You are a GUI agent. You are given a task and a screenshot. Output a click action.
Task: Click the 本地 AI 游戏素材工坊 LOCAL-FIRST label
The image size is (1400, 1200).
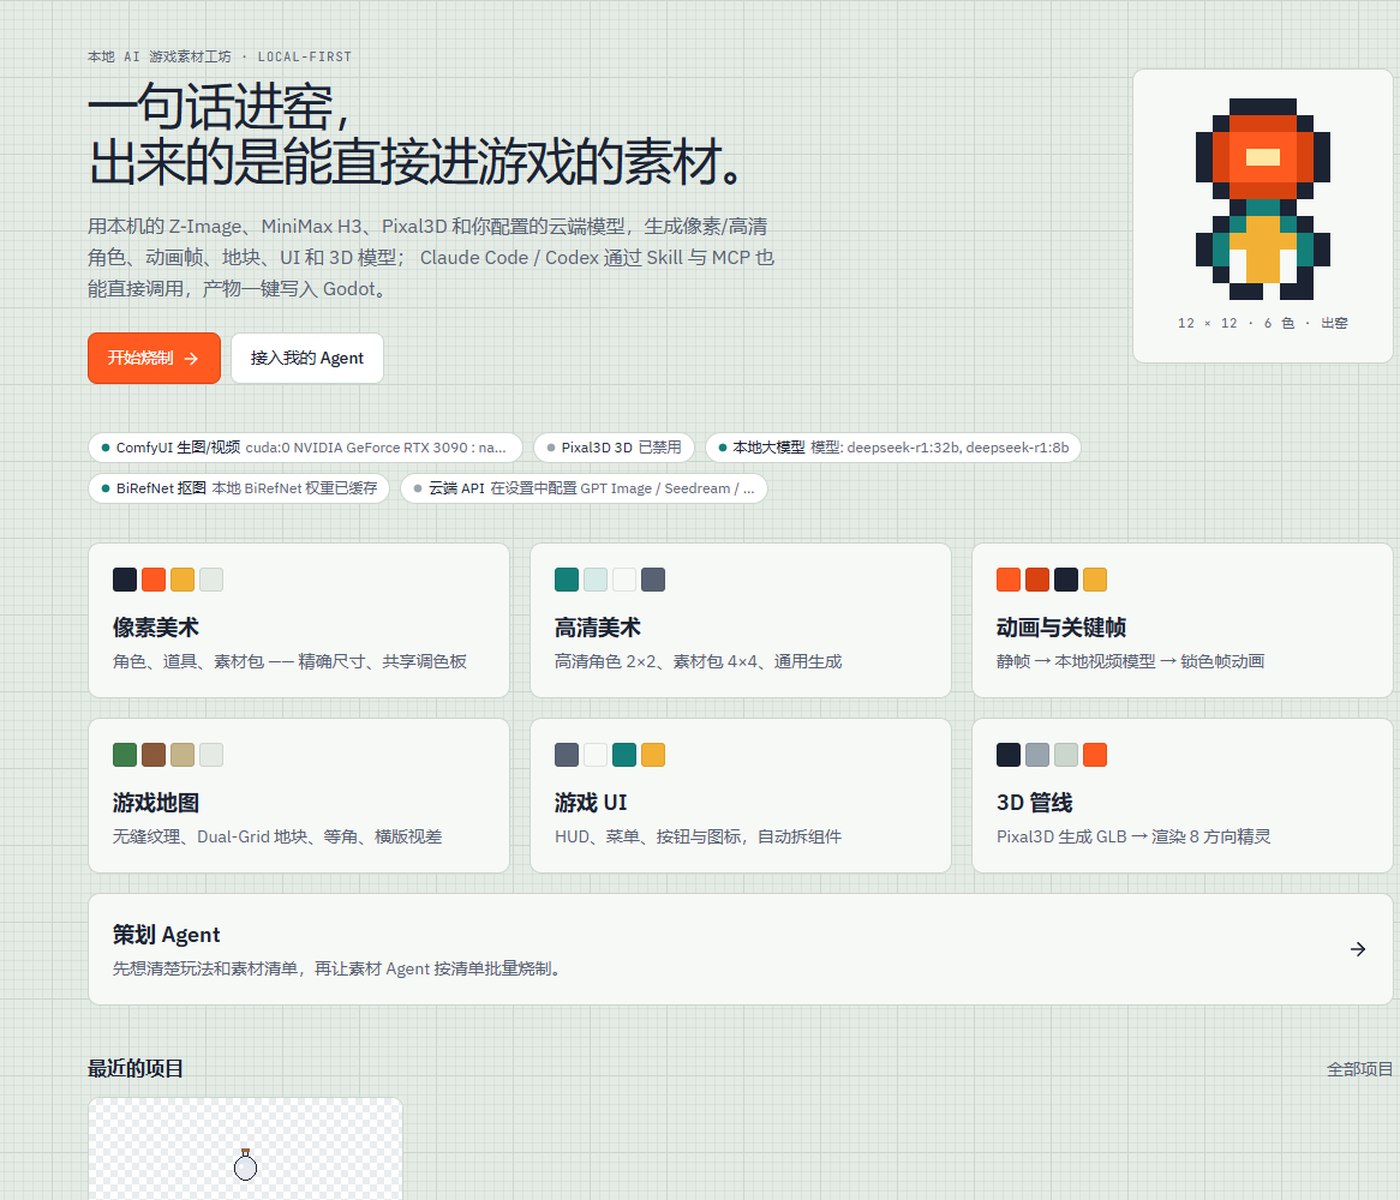click(x=220, y=57)
